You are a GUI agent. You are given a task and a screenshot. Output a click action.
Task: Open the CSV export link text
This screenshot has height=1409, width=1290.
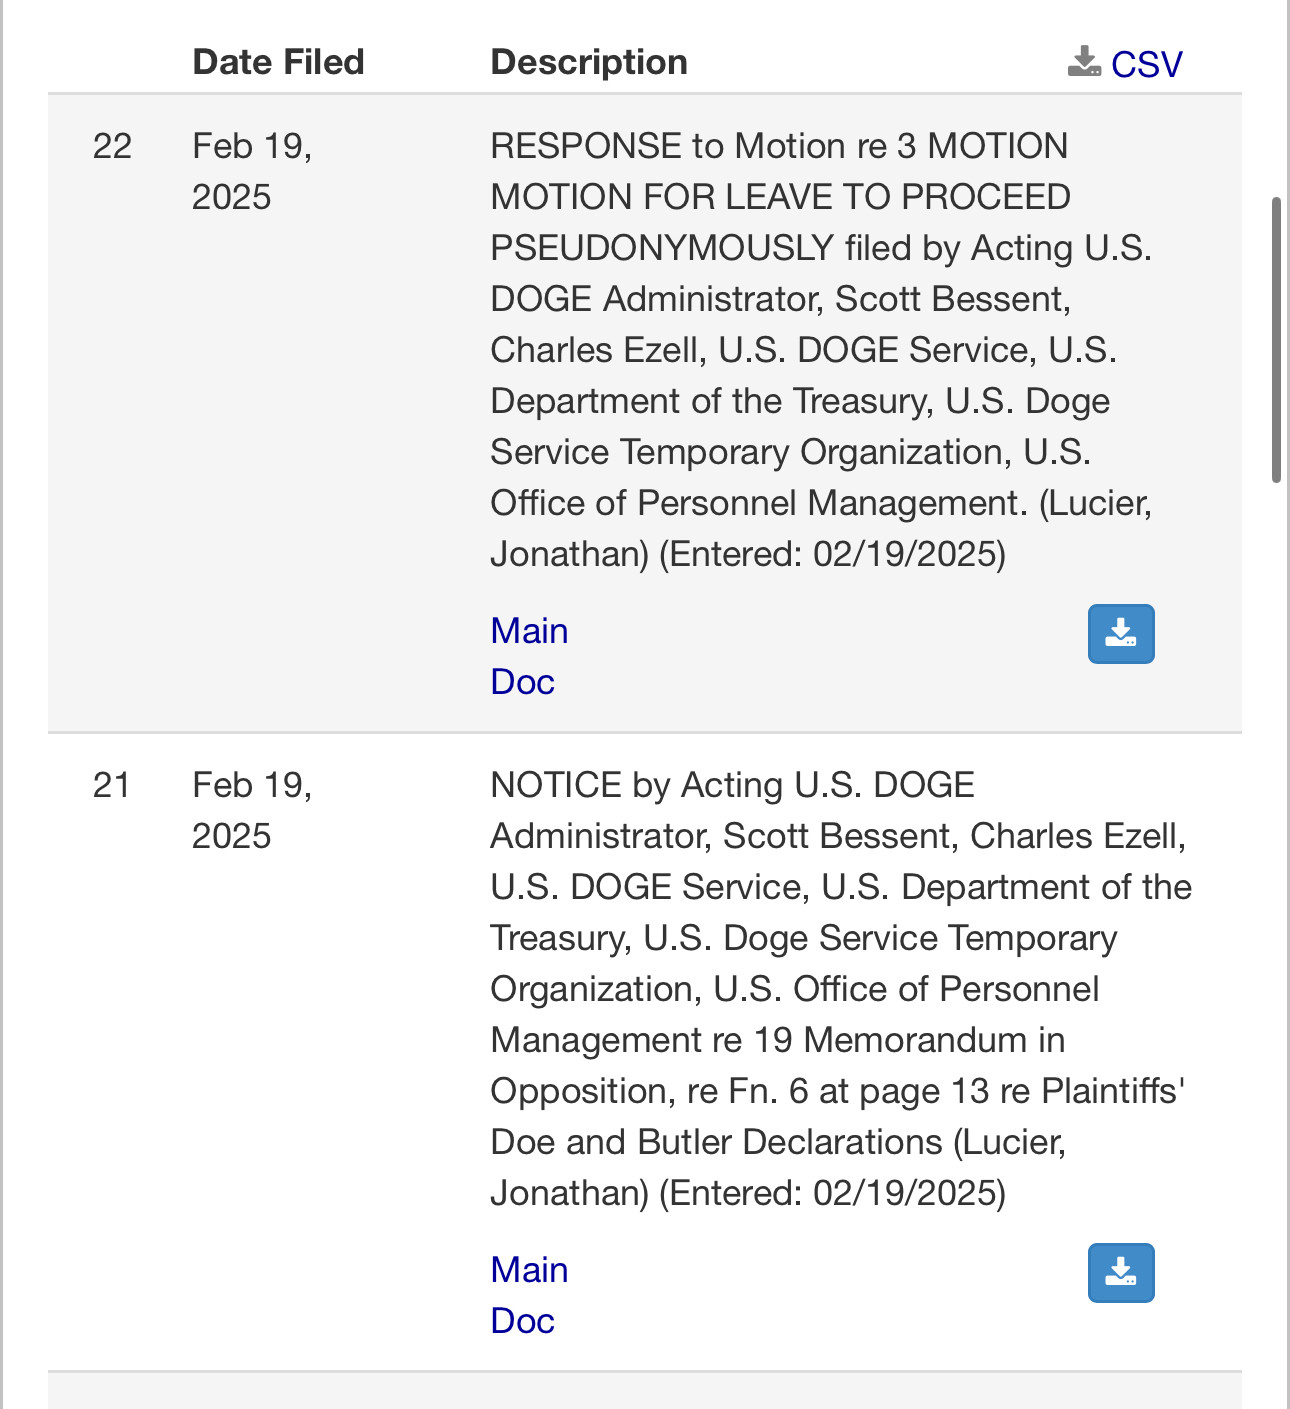1146,64
